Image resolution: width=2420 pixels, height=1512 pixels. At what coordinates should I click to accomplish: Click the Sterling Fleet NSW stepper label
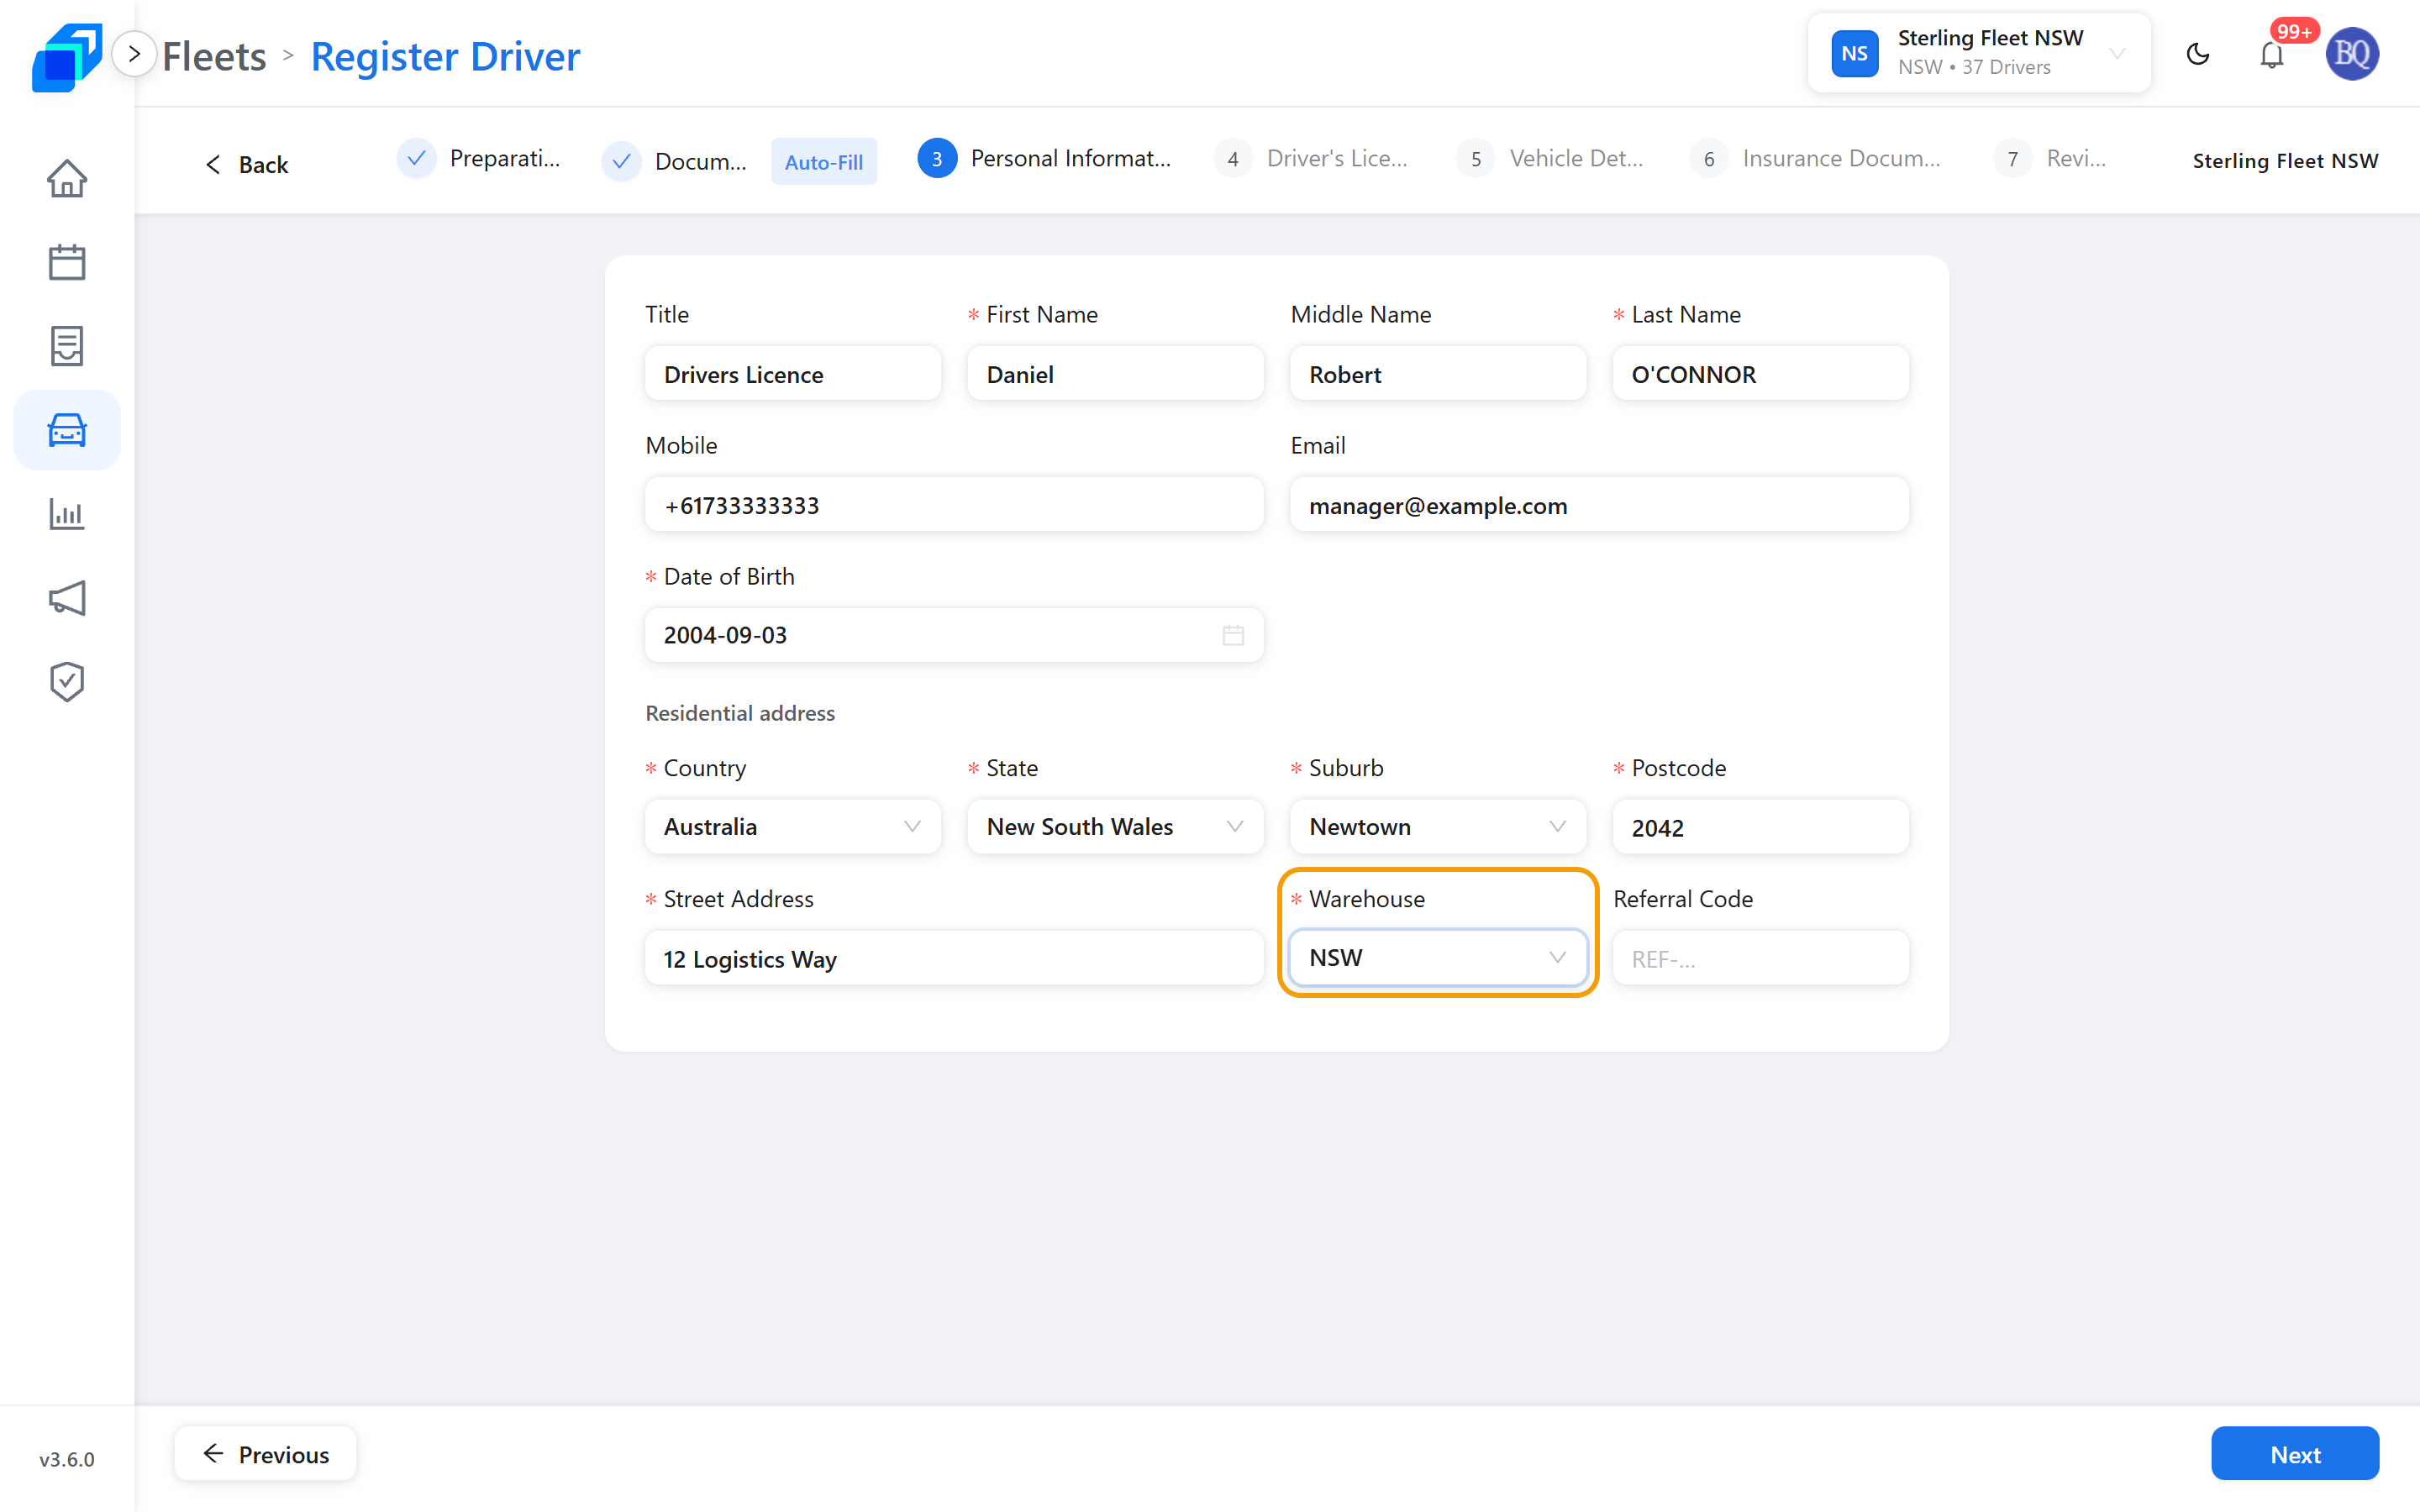pos(2285,161)
